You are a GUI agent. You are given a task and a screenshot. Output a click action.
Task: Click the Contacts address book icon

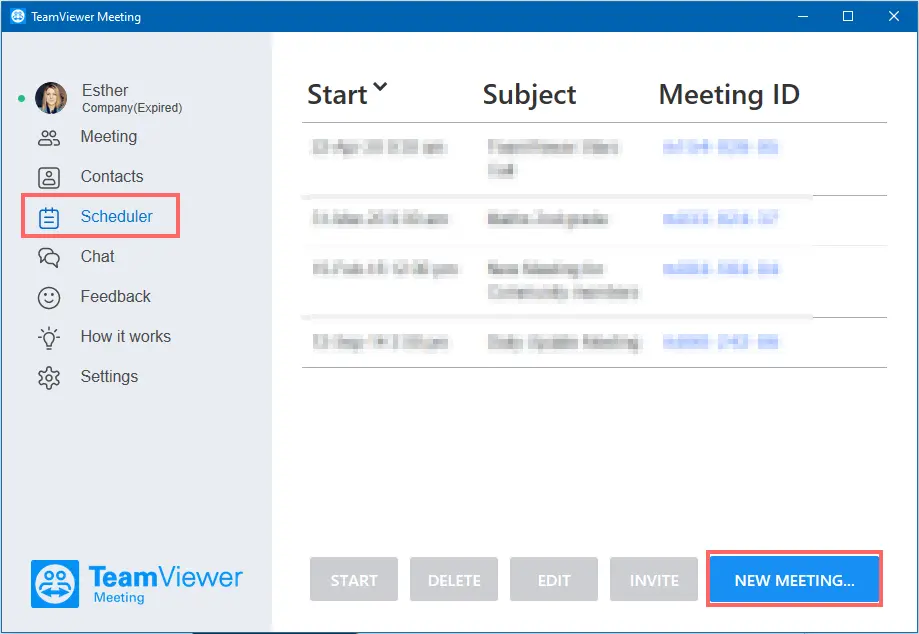(49, 178)
